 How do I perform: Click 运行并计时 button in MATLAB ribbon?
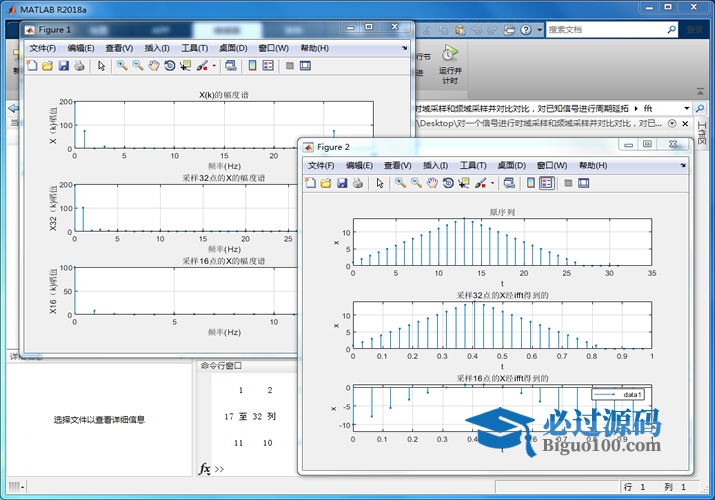[x=450, y=65]
